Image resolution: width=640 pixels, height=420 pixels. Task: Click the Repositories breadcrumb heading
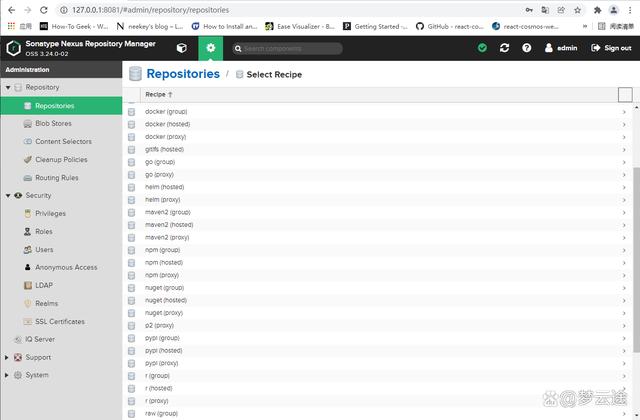tap(183, 74)
